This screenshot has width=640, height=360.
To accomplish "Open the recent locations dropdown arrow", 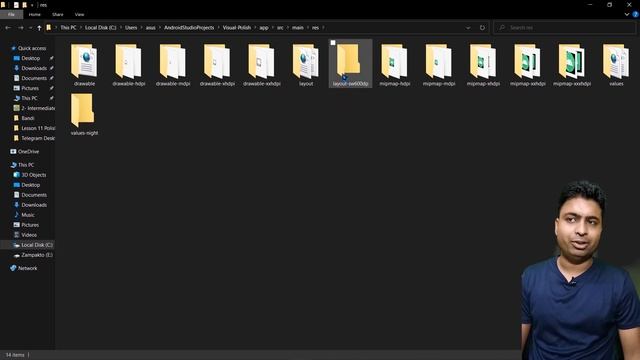I will click(30, 28).
